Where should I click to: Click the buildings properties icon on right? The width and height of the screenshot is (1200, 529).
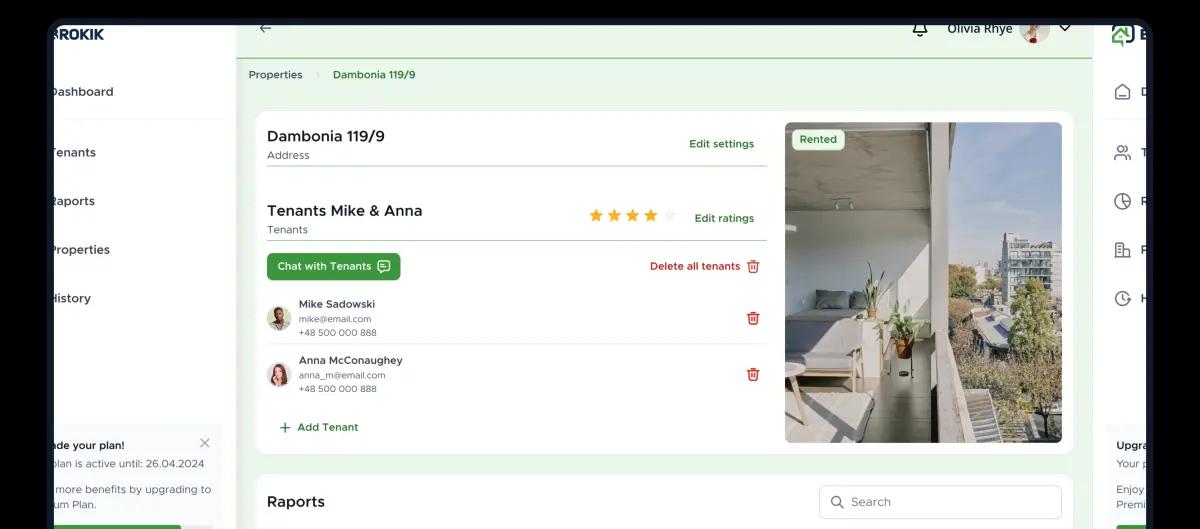[x=1122, y=250]
